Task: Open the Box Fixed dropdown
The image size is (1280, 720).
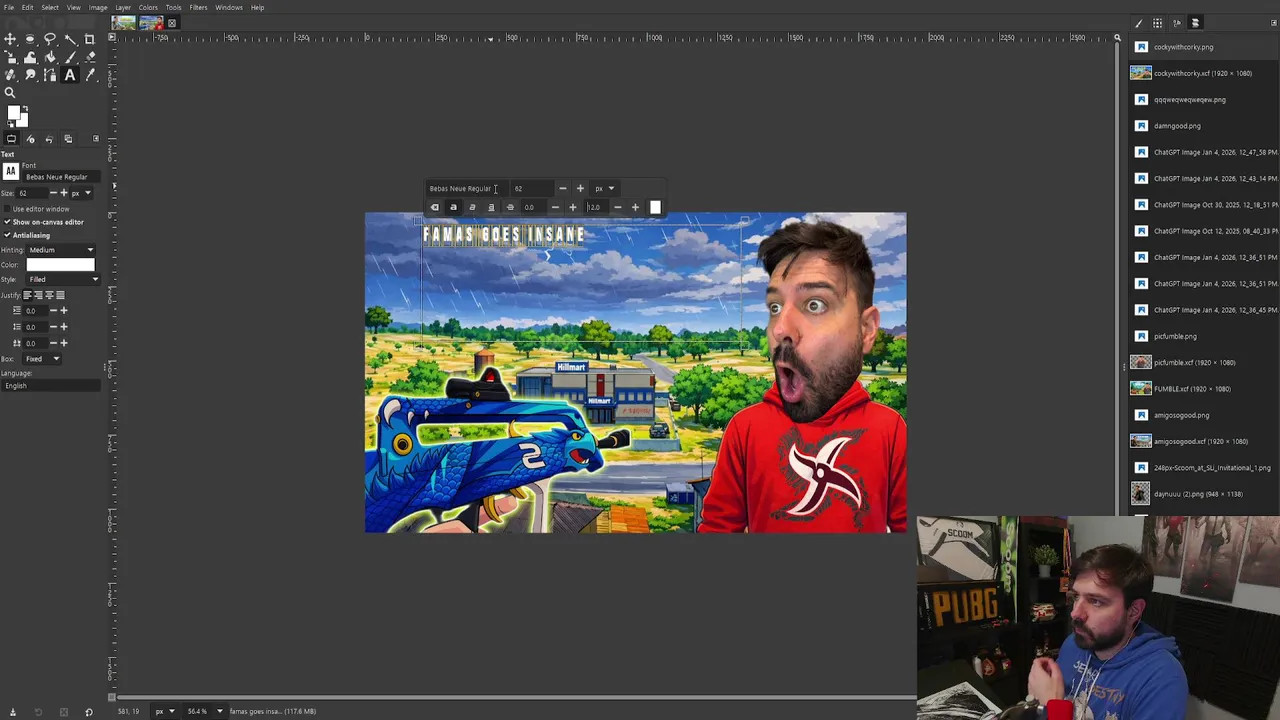Action: [42, 359]
